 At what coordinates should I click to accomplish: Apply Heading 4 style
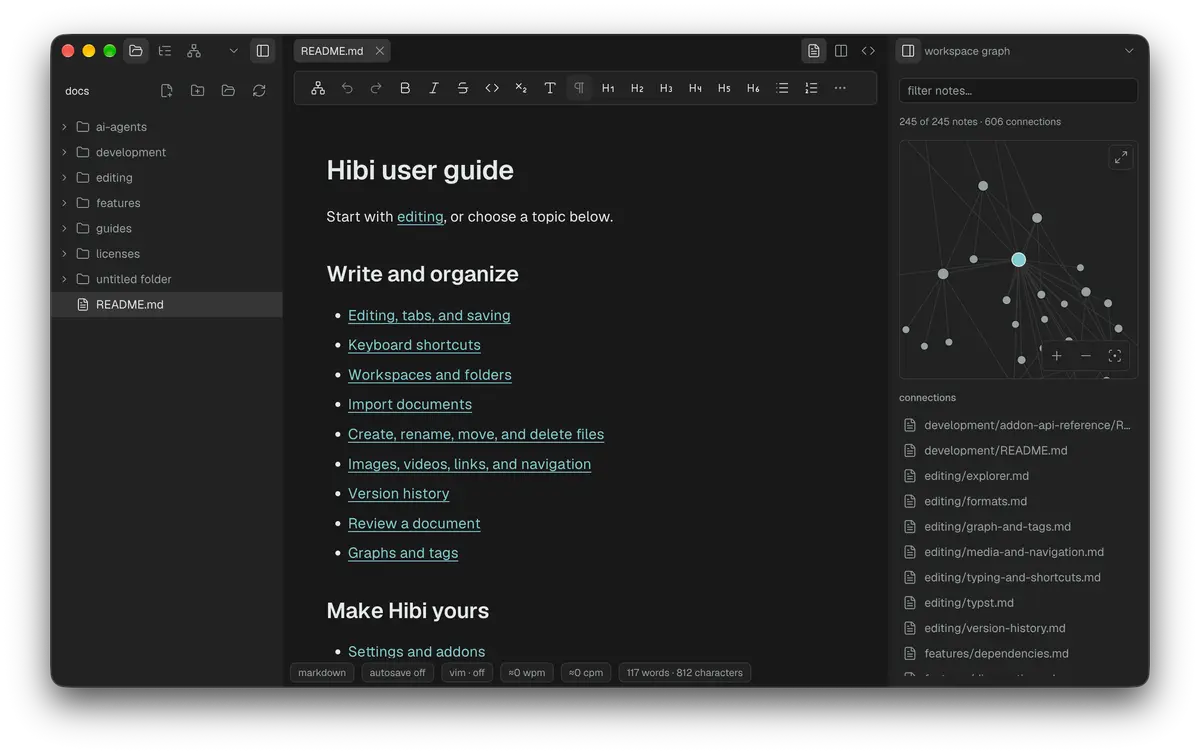point(695,88)
